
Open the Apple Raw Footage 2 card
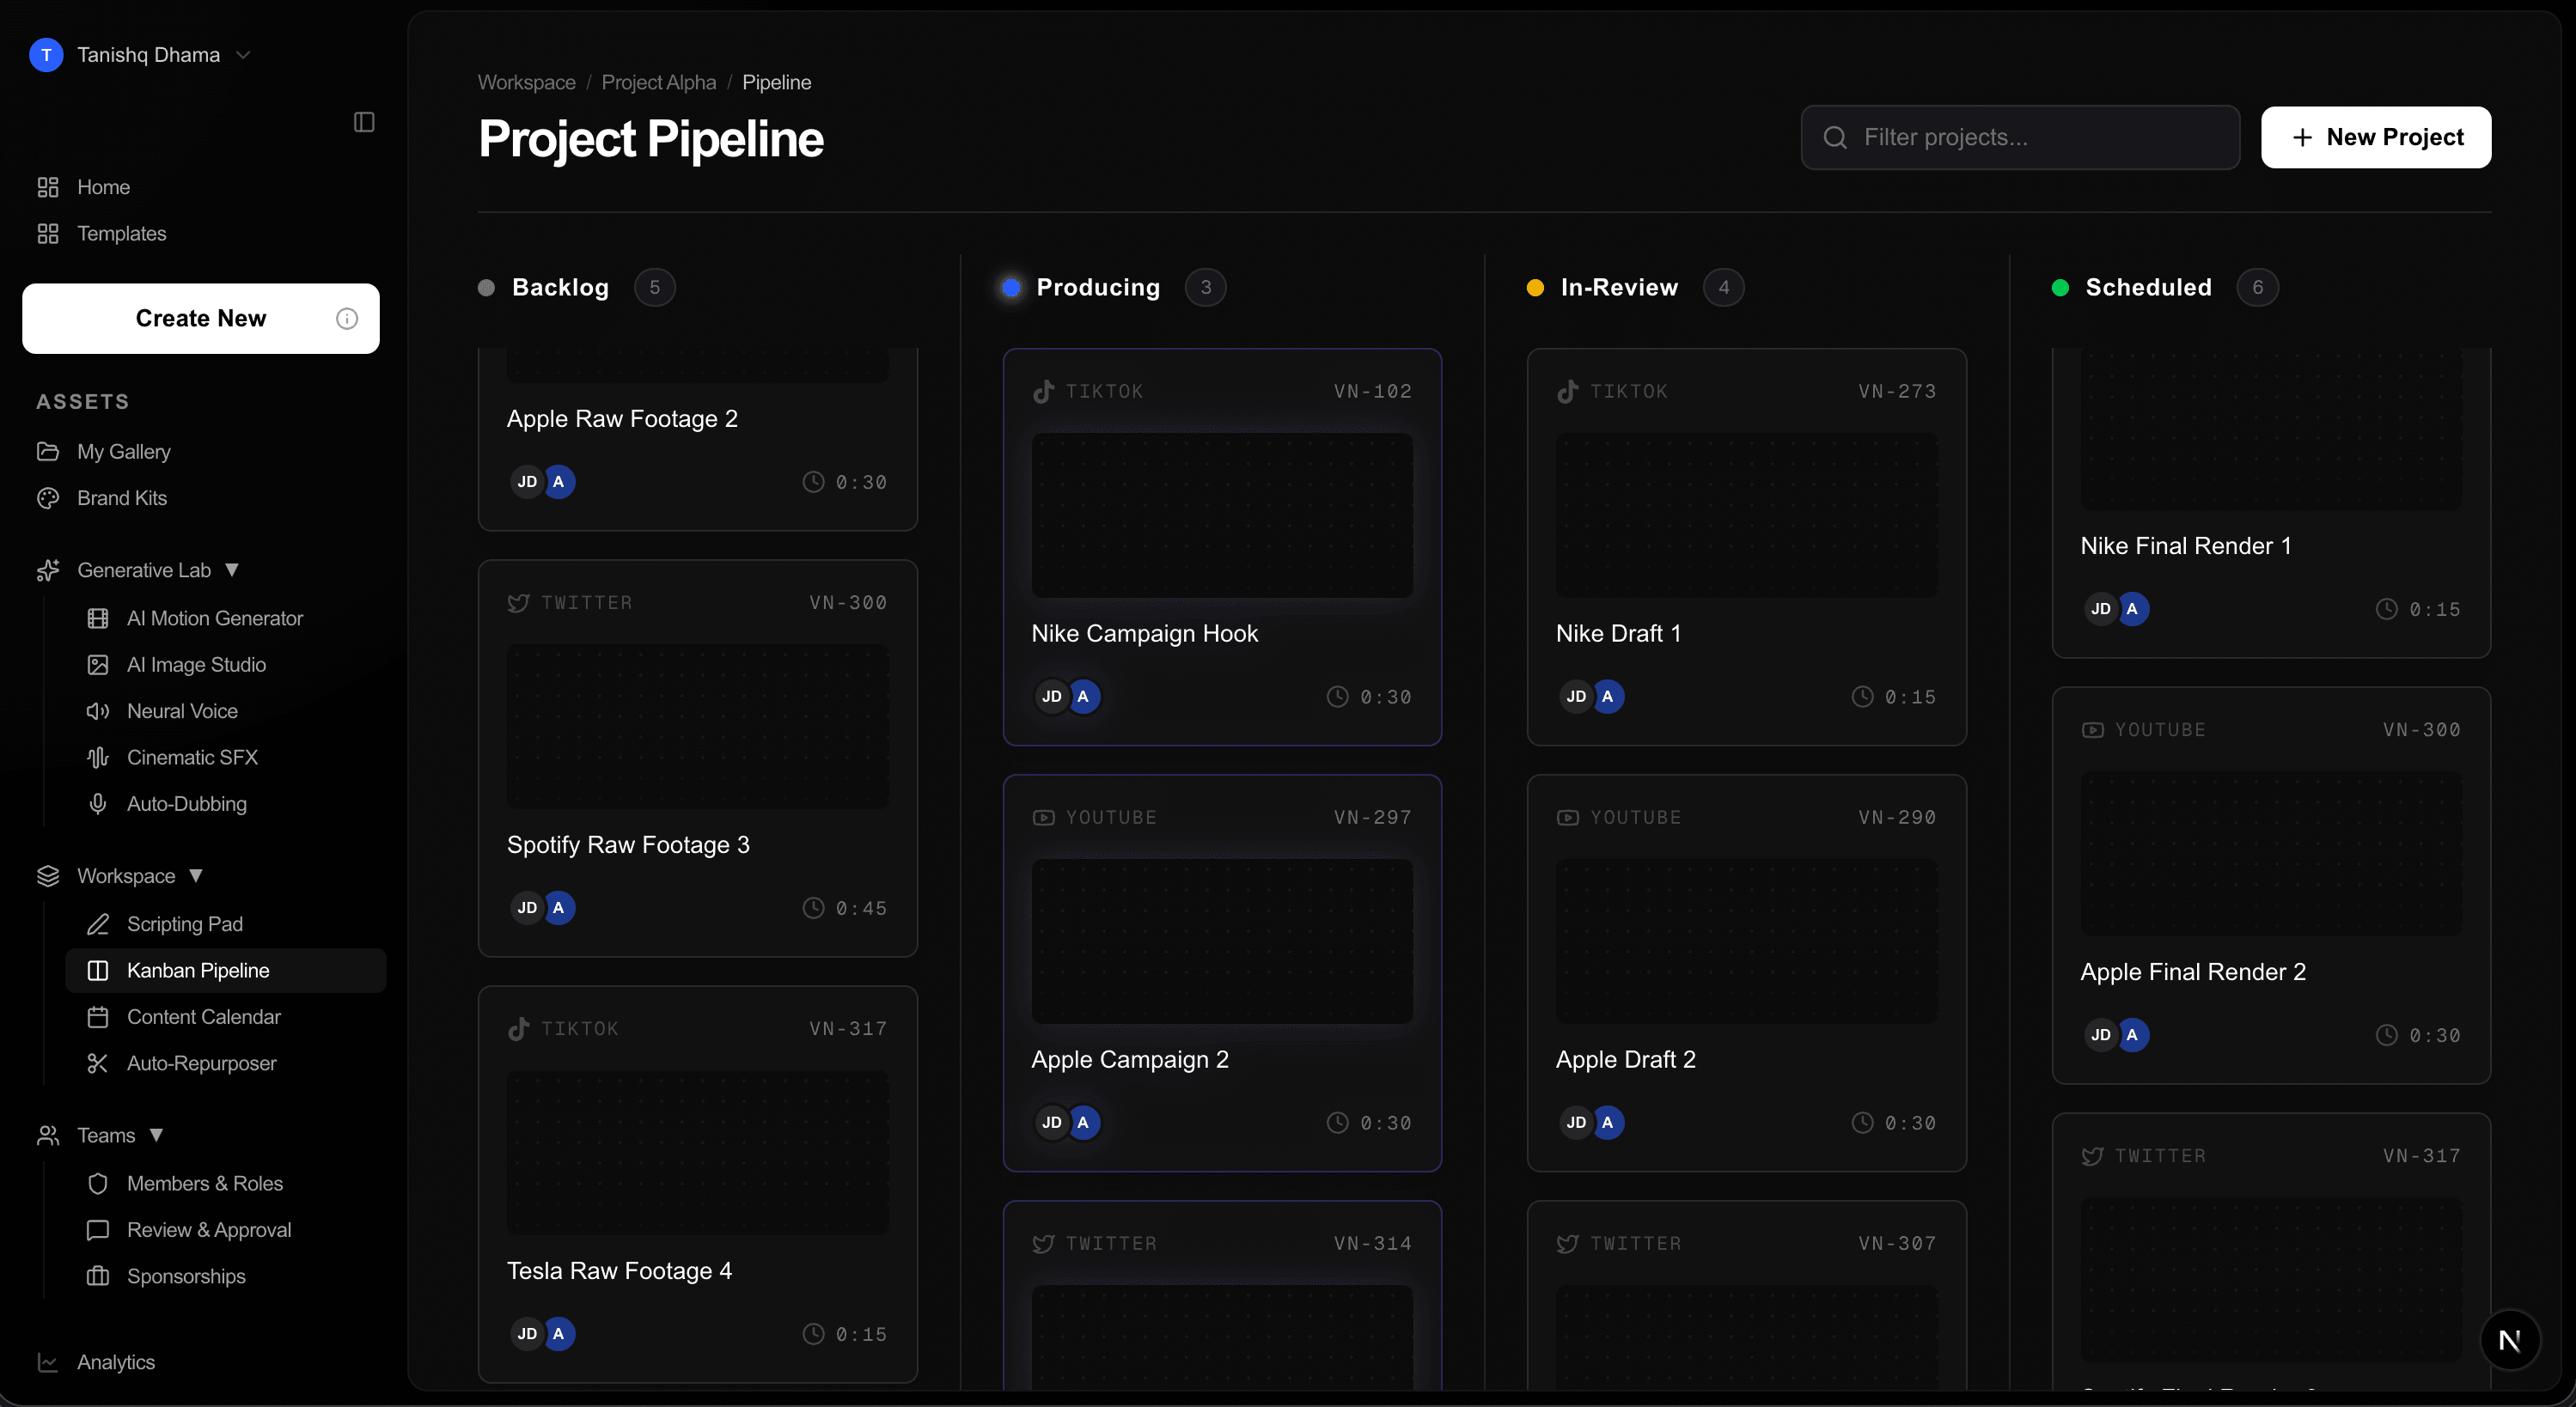698,439
